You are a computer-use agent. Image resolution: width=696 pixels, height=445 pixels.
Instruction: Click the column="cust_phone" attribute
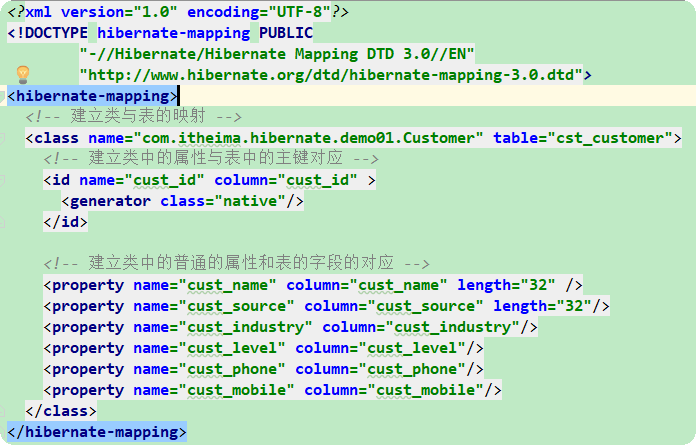coord(380,369)
